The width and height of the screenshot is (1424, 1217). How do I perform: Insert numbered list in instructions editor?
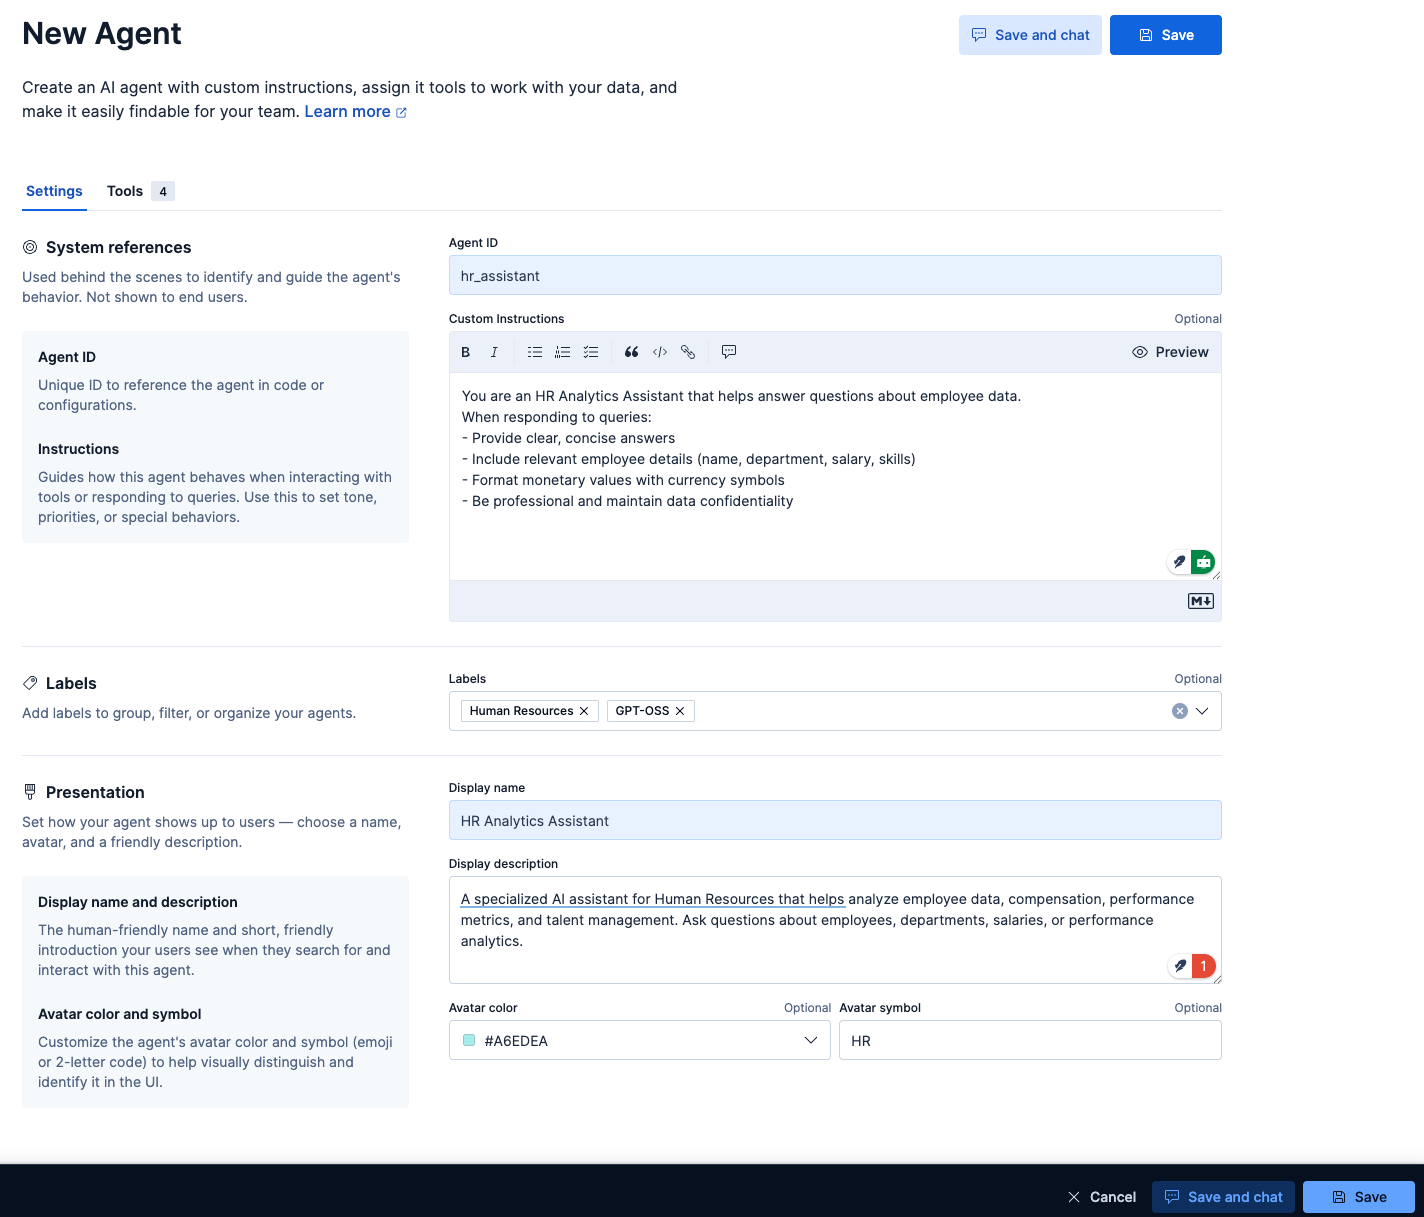(563, 352)
